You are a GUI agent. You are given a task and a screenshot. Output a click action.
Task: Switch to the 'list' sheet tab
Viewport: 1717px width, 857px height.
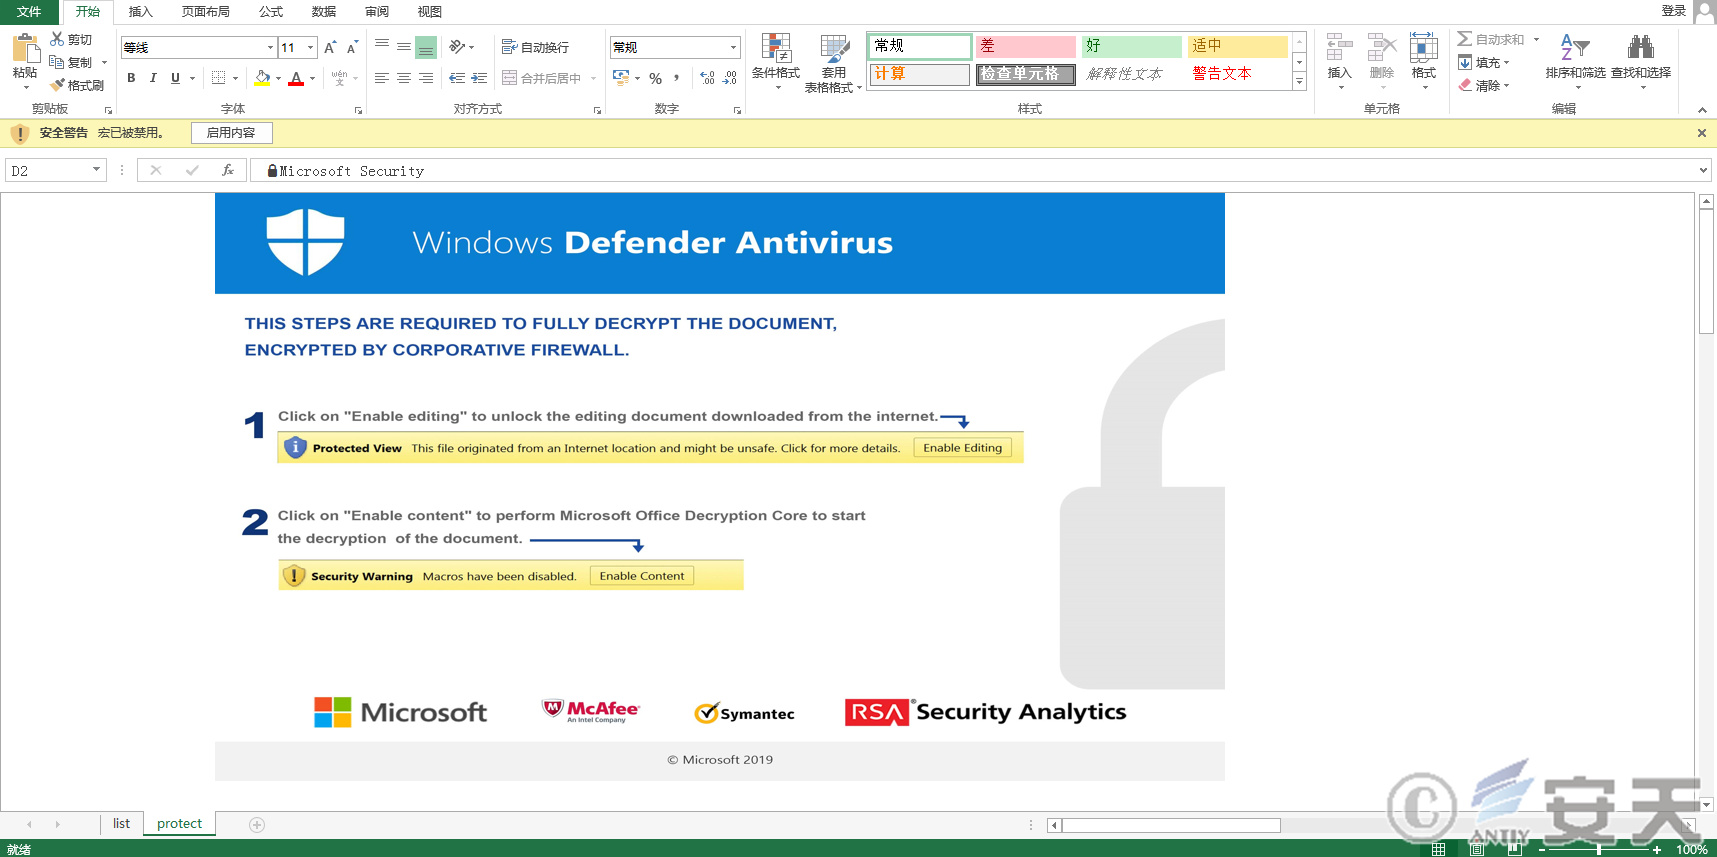(121, 824)
